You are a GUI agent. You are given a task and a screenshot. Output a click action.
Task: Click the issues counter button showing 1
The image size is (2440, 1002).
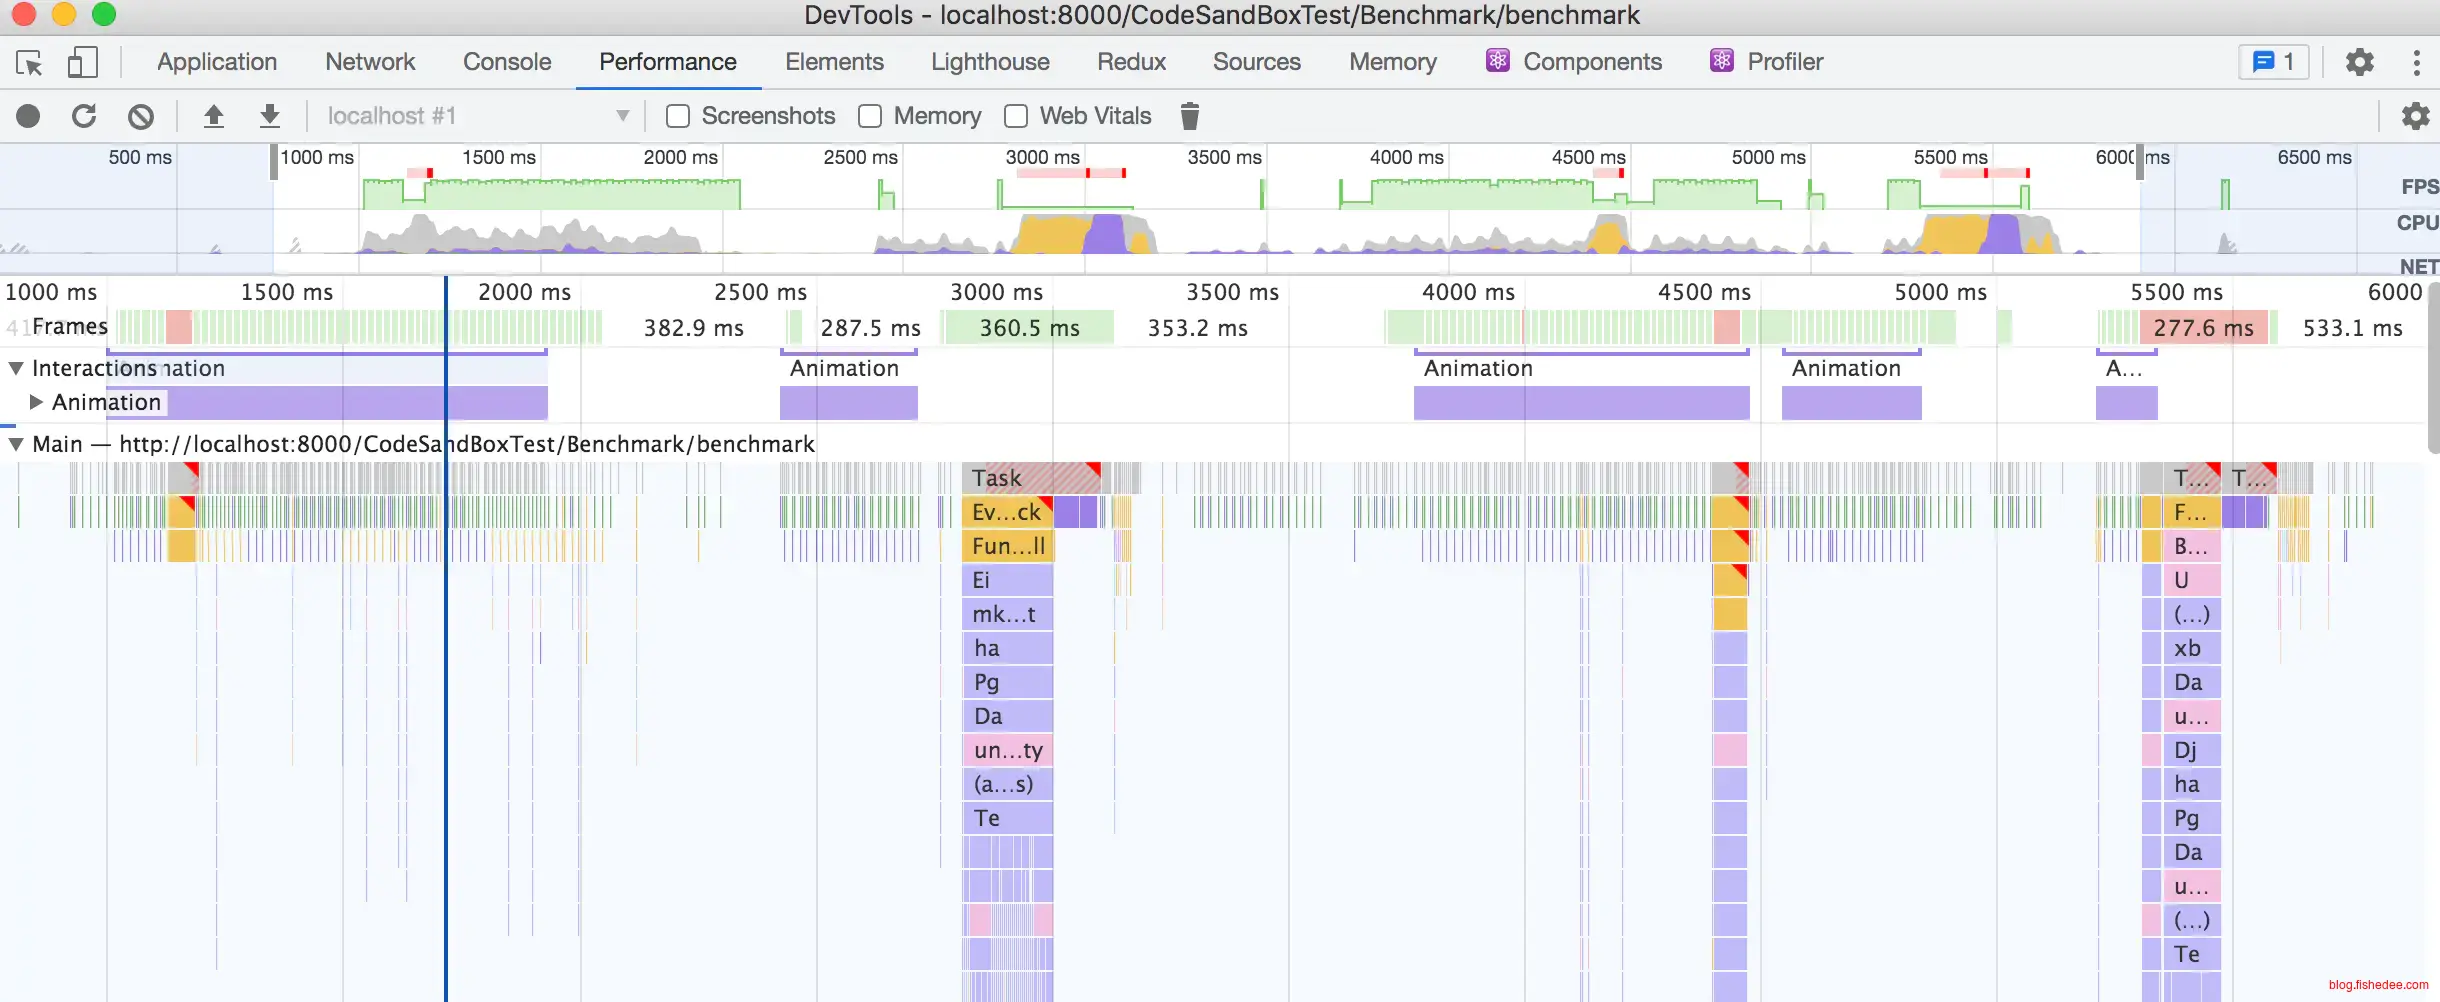pyautogui.click(x=2272, y=62)
